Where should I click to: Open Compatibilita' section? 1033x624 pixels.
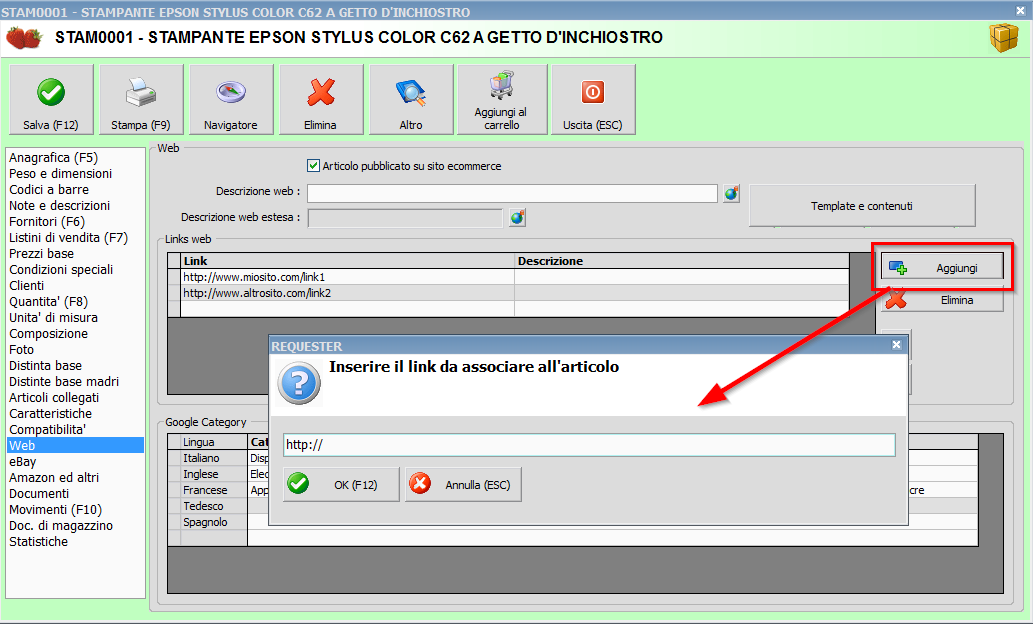point(47,430)
